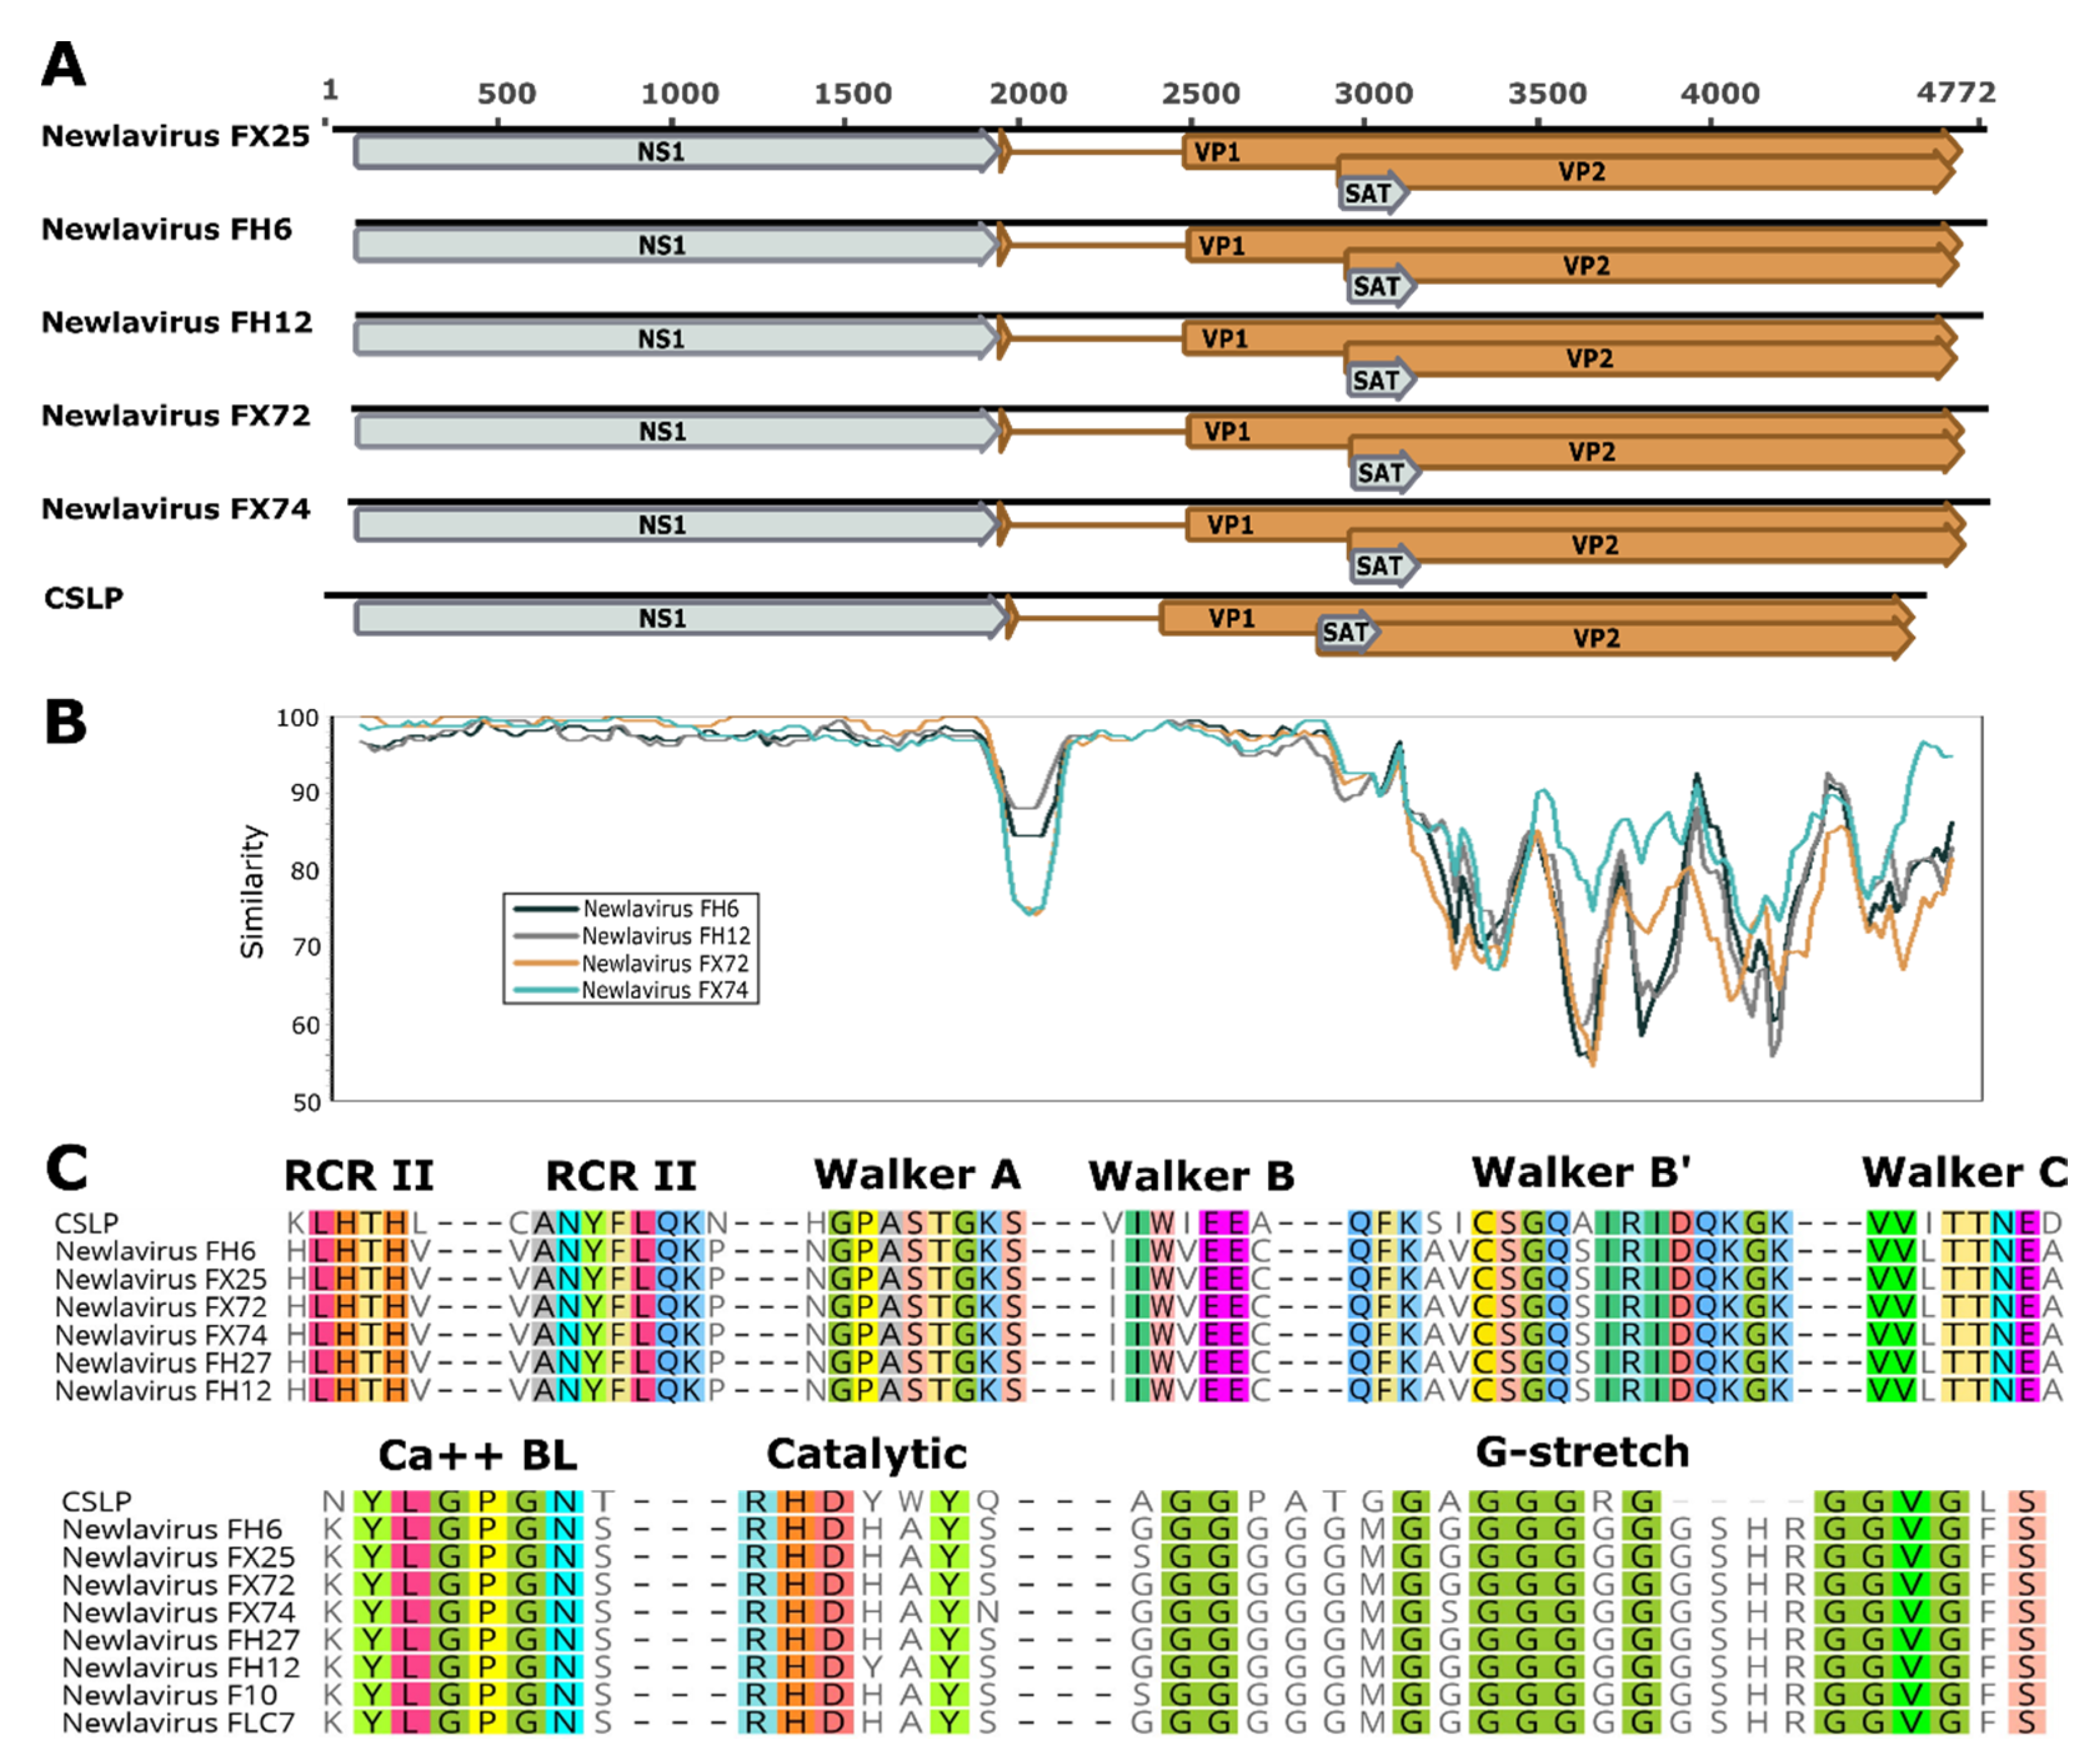Image resolution: width=2099 pixels, height=1764 pixels.
Task: Click Newlavirus FLC7 row label in alignment
Action: pyautogui.click(x=178, y=1723)
